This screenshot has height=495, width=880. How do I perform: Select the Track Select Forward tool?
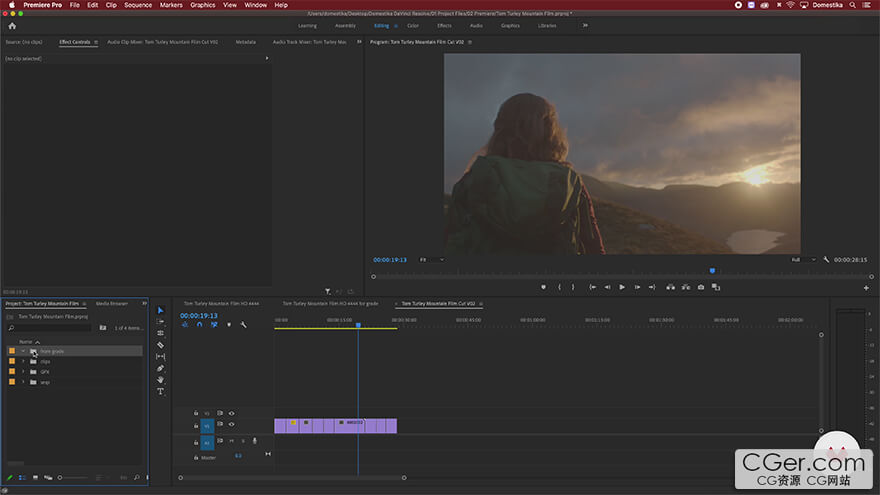point(160,321)
